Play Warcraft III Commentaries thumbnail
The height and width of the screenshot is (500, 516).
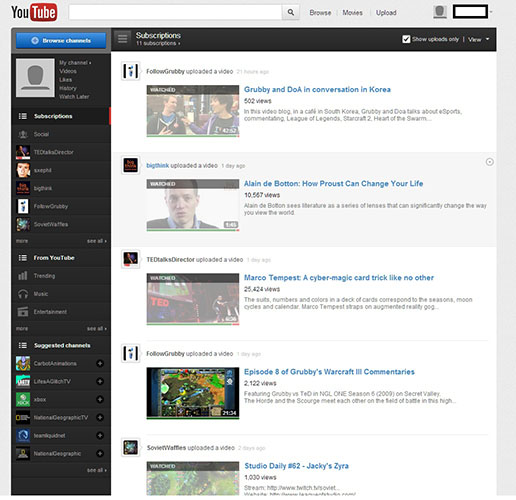tap(193, 393)
